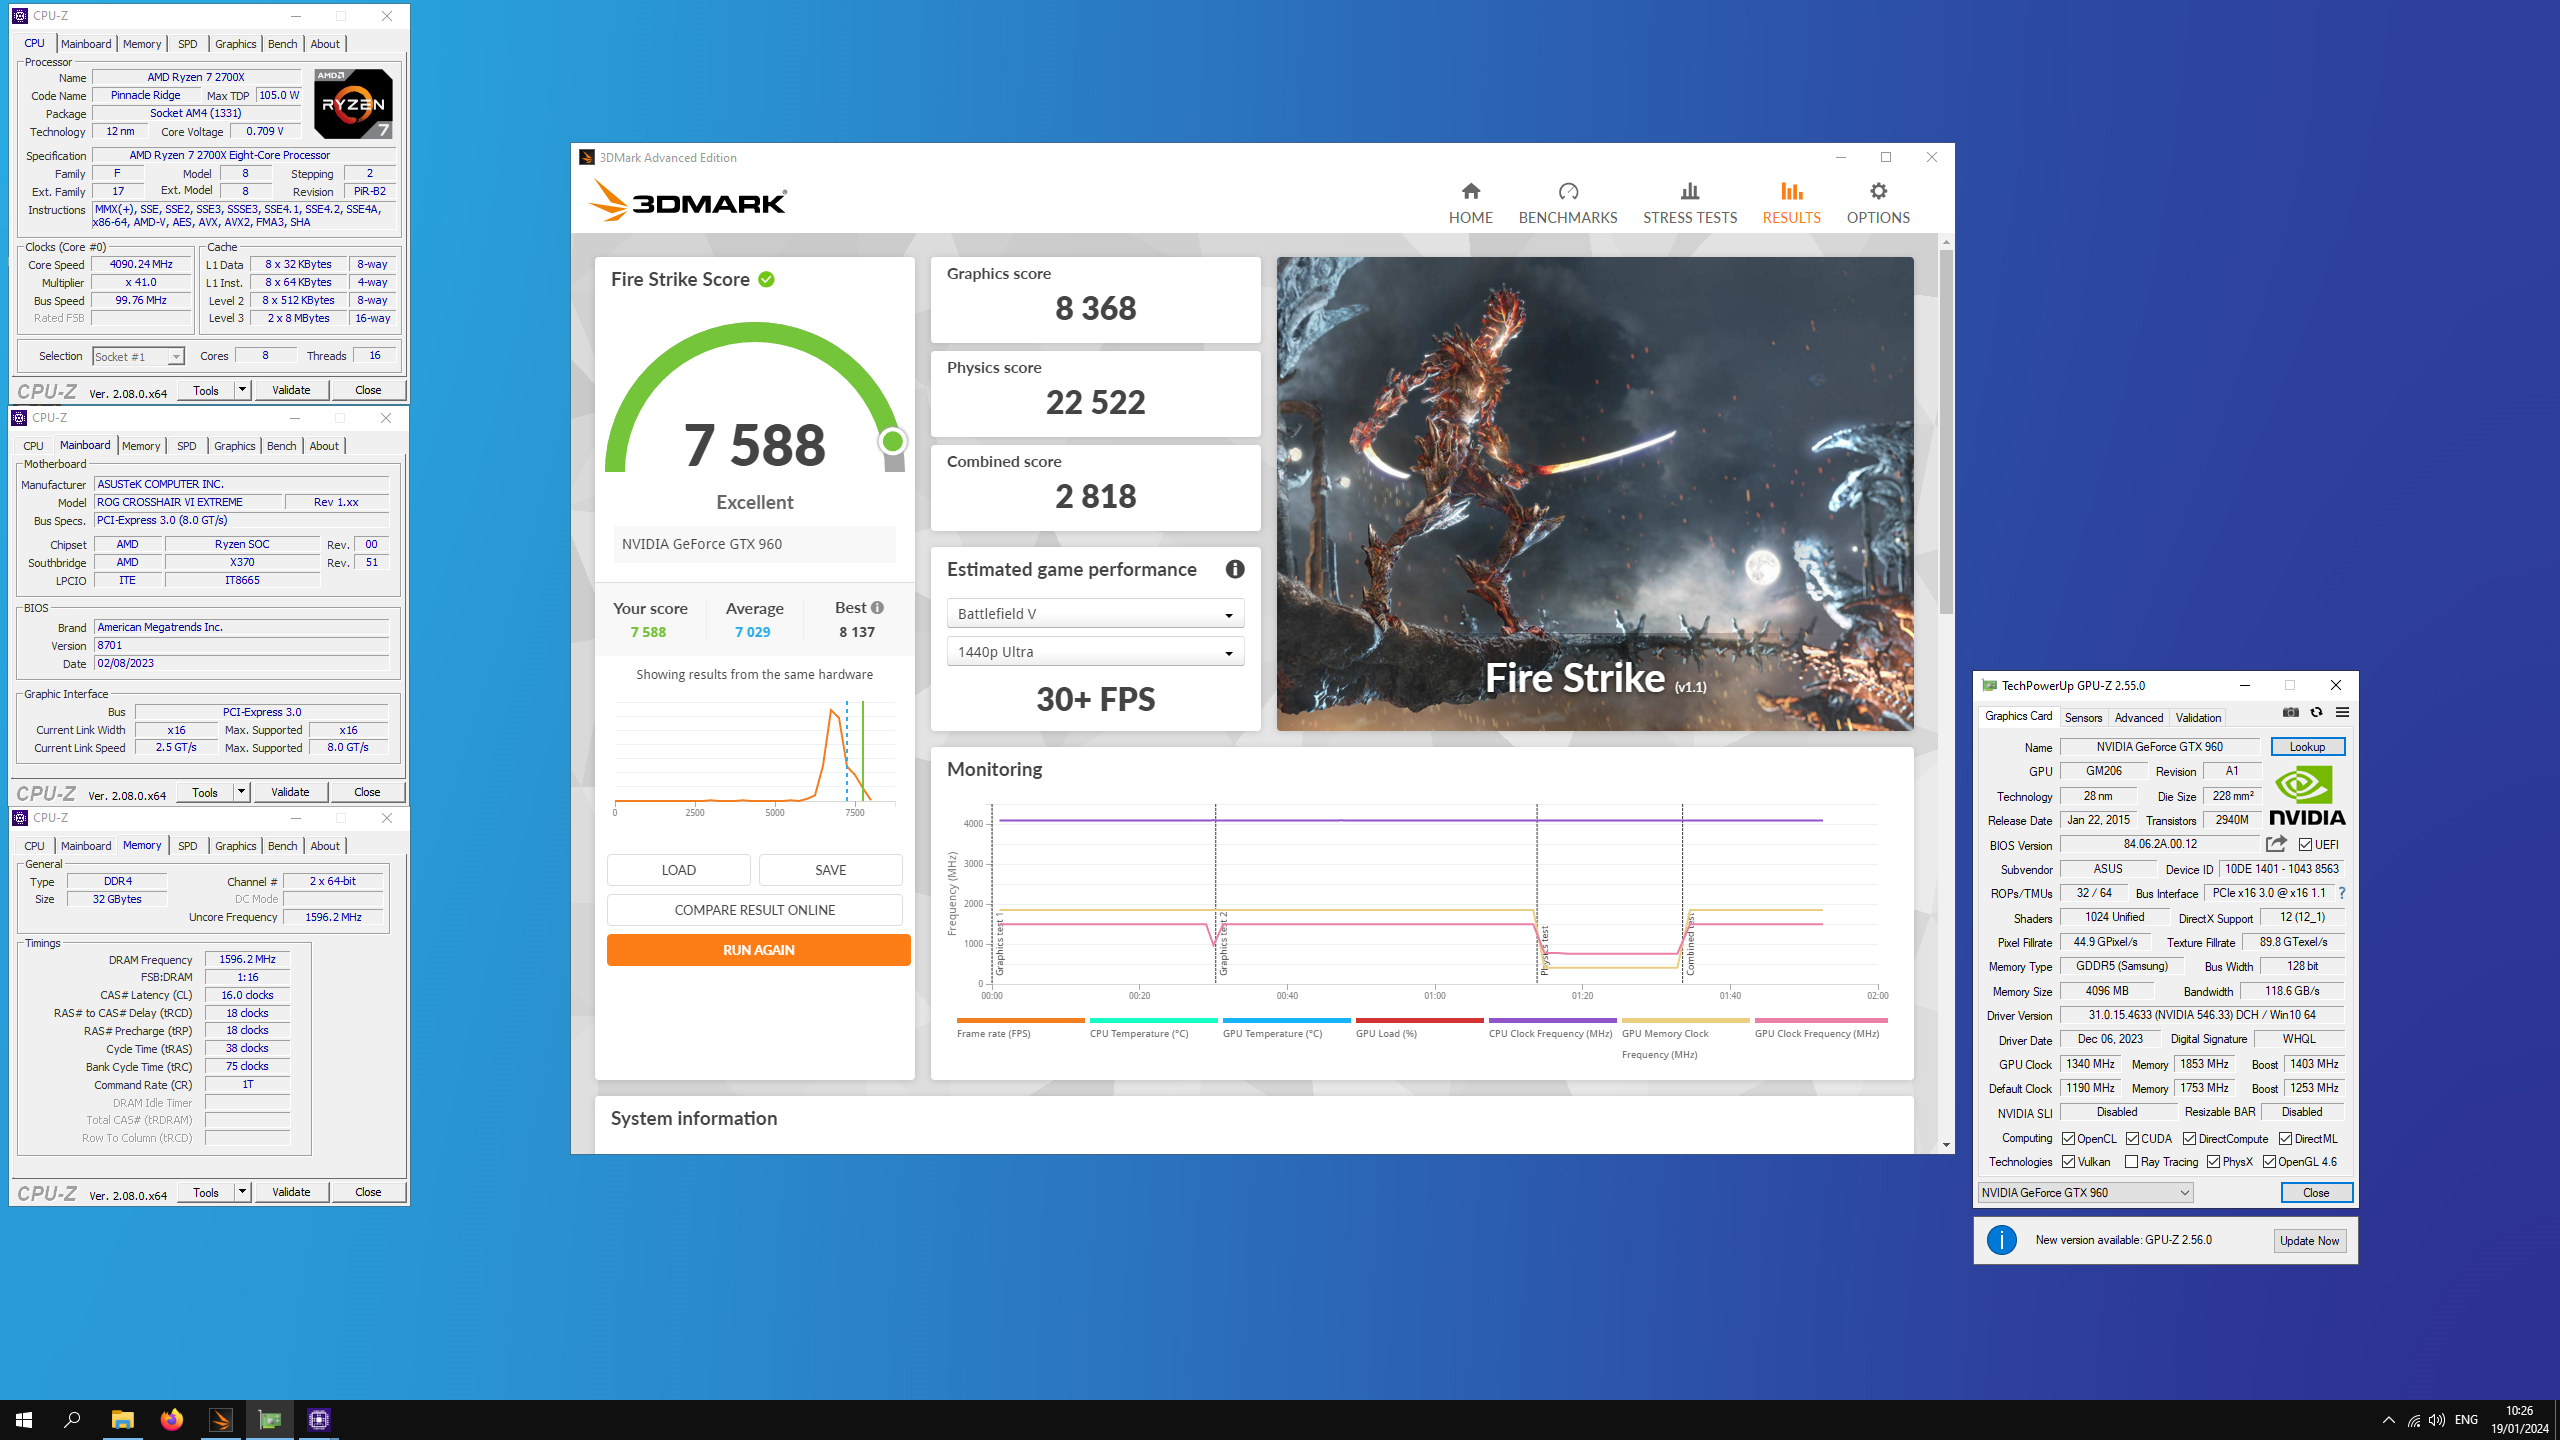
Task: Open Bench tab in top CPU-Z window
Action: 283,44
